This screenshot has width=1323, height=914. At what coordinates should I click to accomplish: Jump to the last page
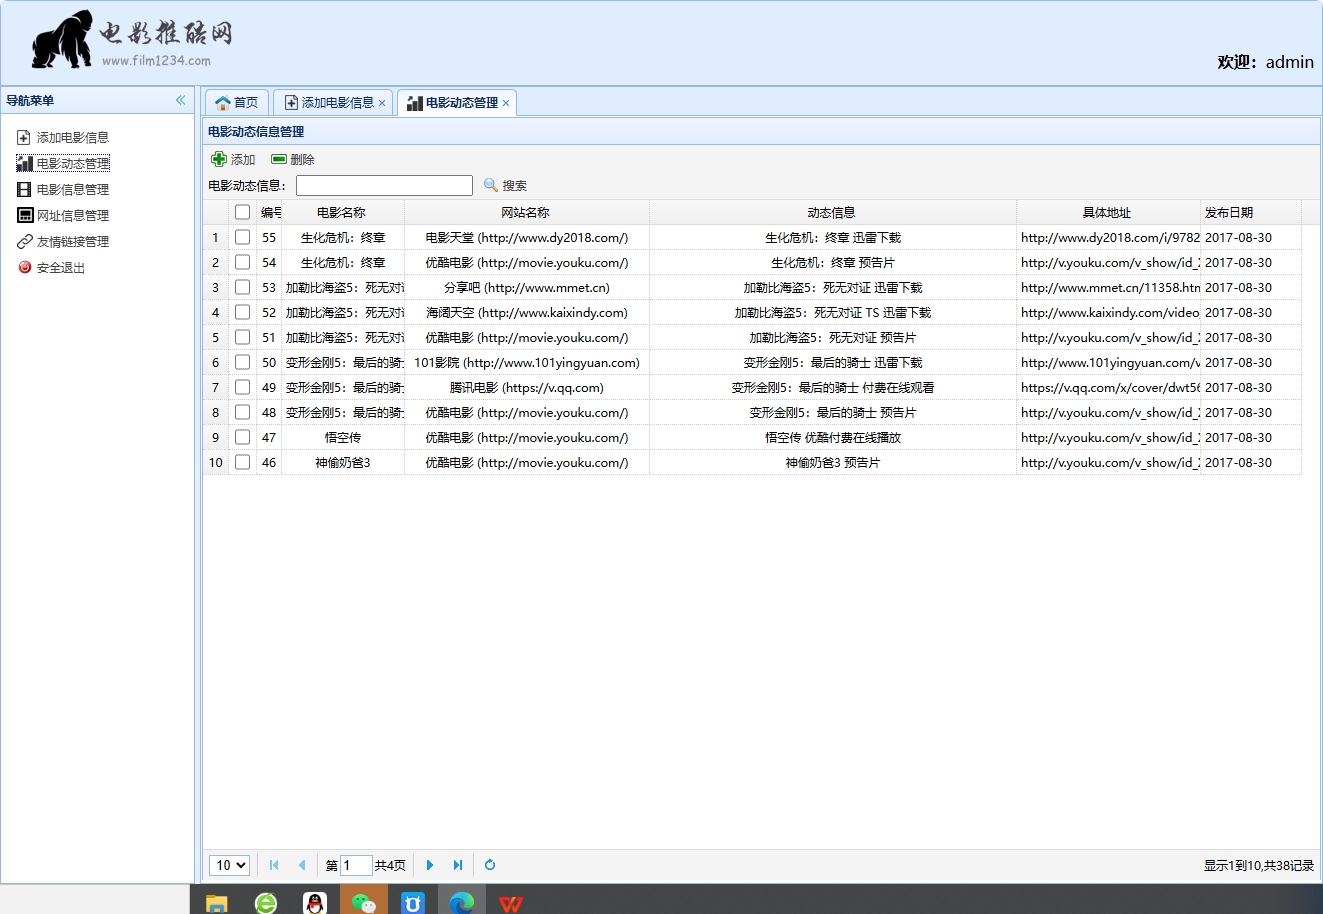coord(458,866)
